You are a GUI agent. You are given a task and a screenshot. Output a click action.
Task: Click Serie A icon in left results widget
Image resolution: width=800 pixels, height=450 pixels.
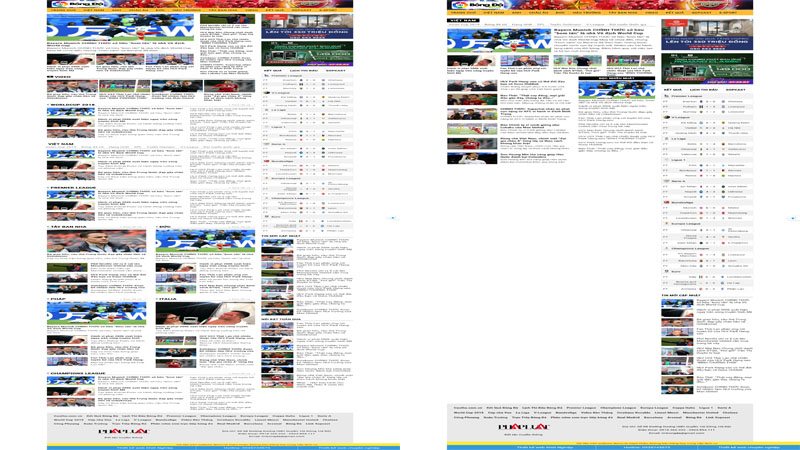point(266,144)
